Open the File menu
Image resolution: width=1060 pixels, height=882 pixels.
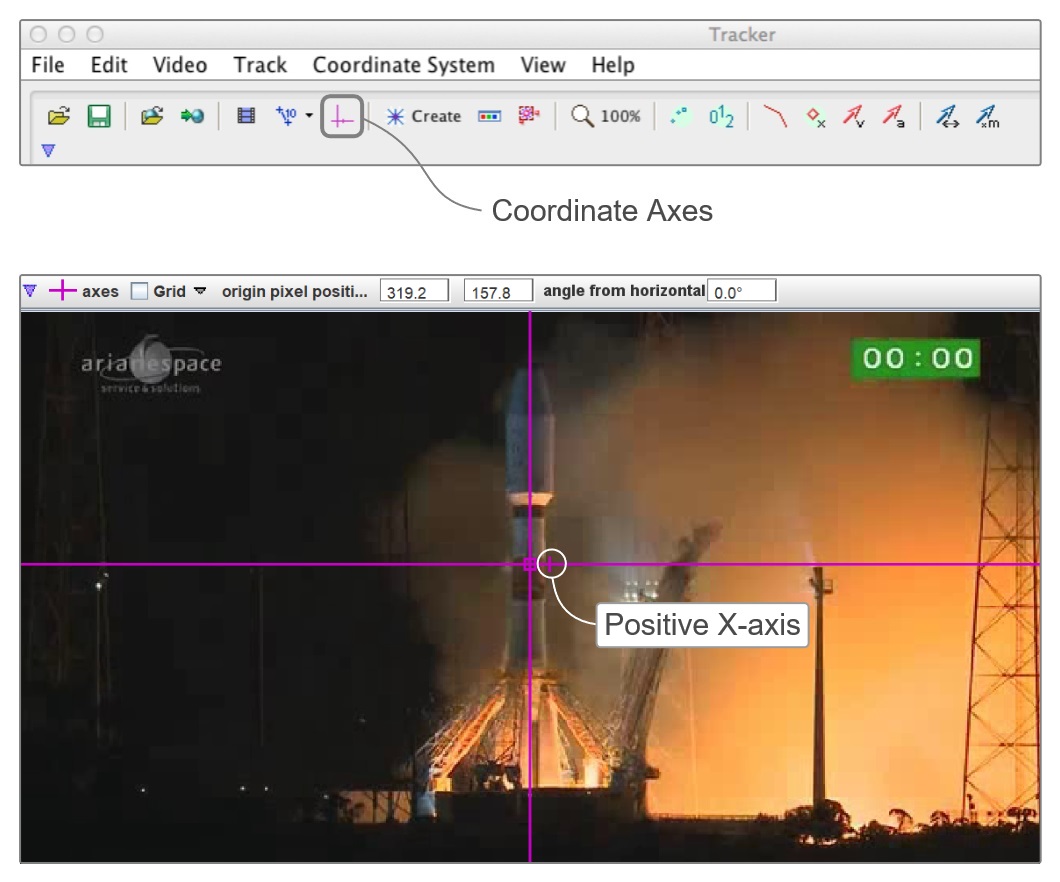pyautogui.click(x=48, y=65)
